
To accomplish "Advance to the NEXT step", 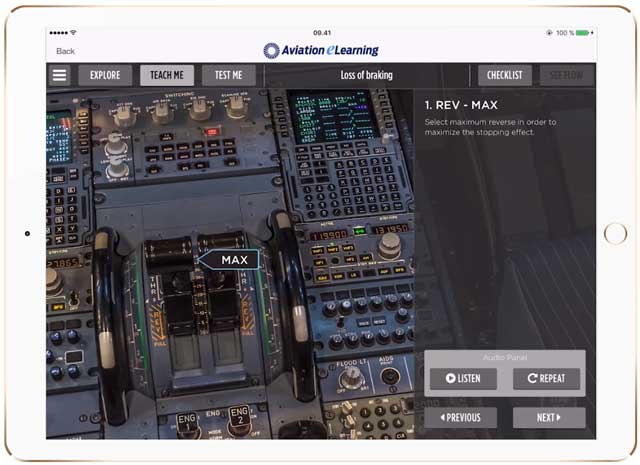I will point(549,417).
